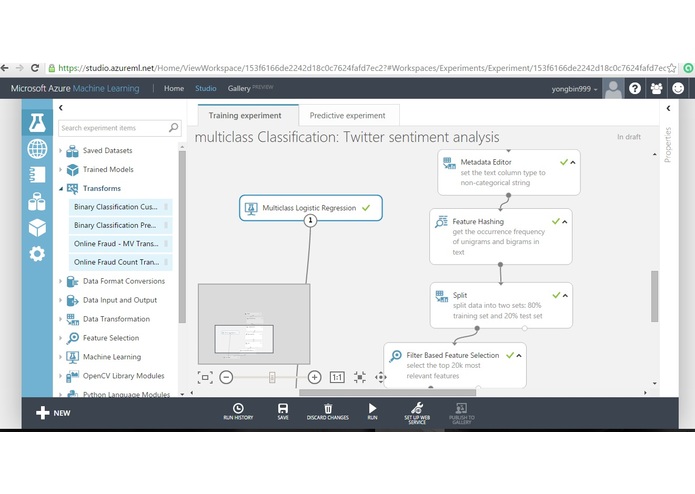Select Binary Classification Pre... transform item
The width and height of the screenshot is (695, 494).
click(x=120, y=226)
